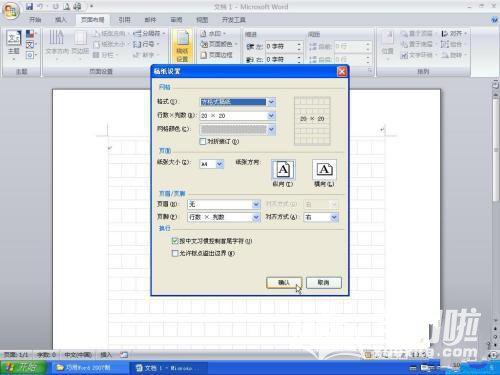Click 页面边框 page borders ribbon button

[x=217, y=55]
